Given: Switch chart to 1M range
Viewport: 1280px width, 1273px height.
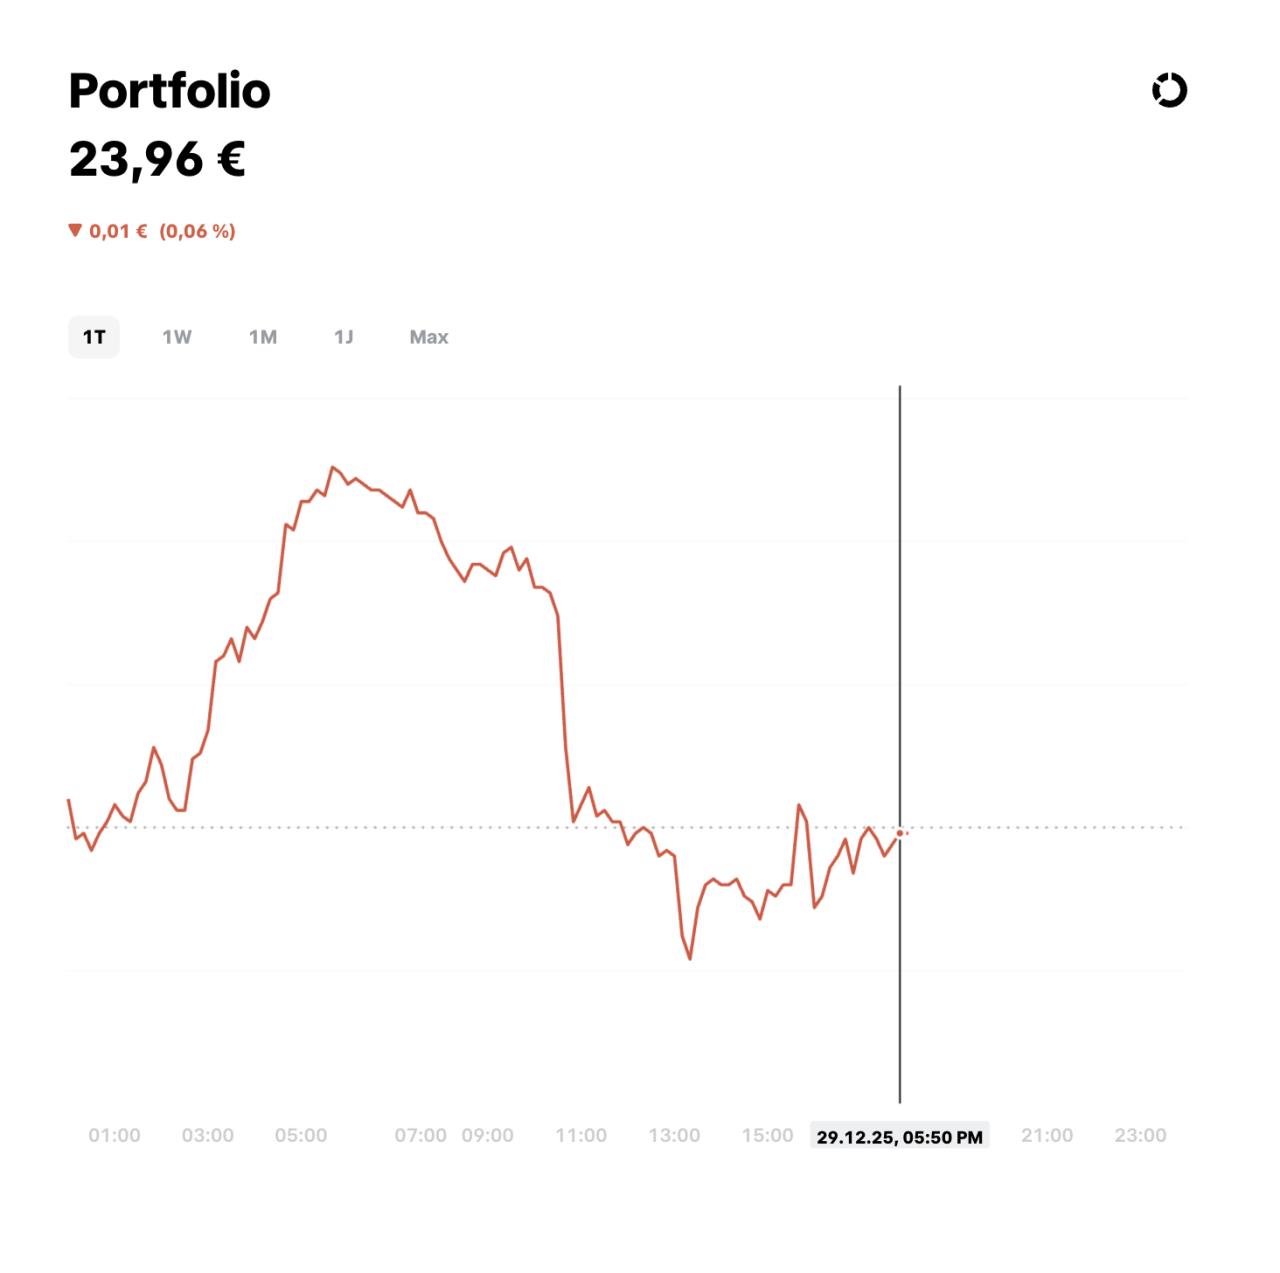Looking at the screenshot, I should [x=263, y=337].
